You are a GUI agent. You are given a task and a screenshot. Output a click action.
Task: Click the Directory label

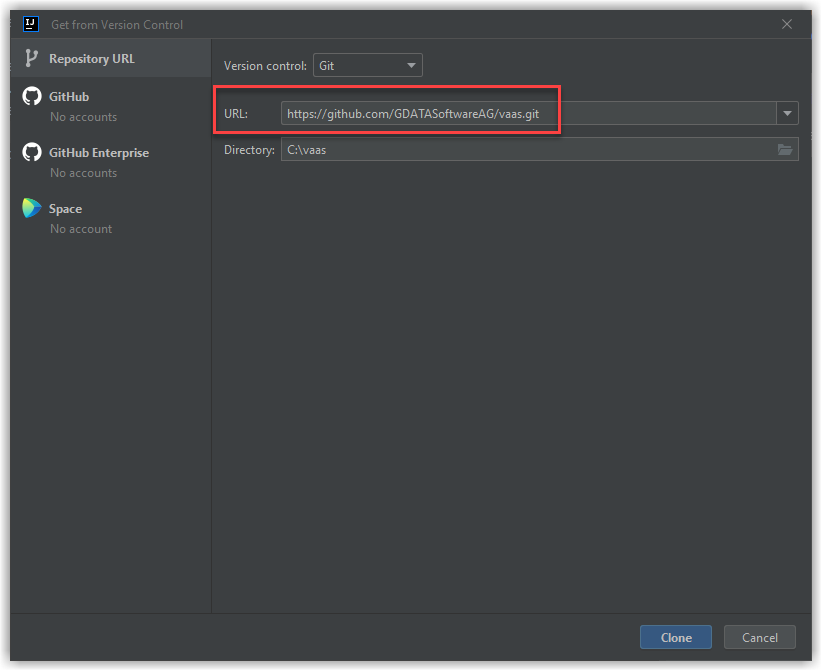[249, 150]
